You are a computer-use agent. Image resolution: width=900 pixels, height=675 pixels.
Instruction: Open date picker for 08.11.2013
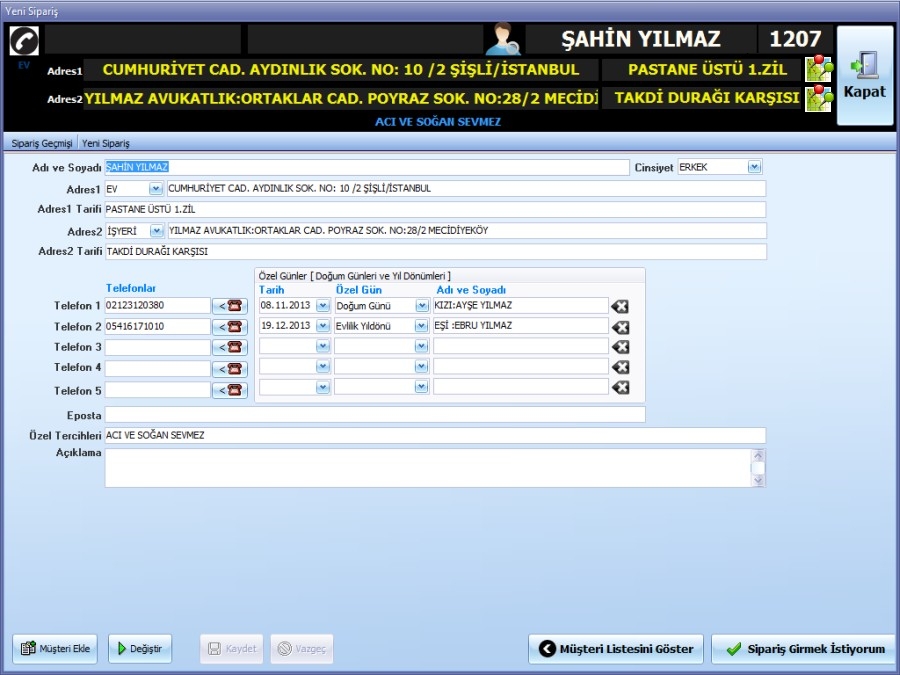coord(323,305)
